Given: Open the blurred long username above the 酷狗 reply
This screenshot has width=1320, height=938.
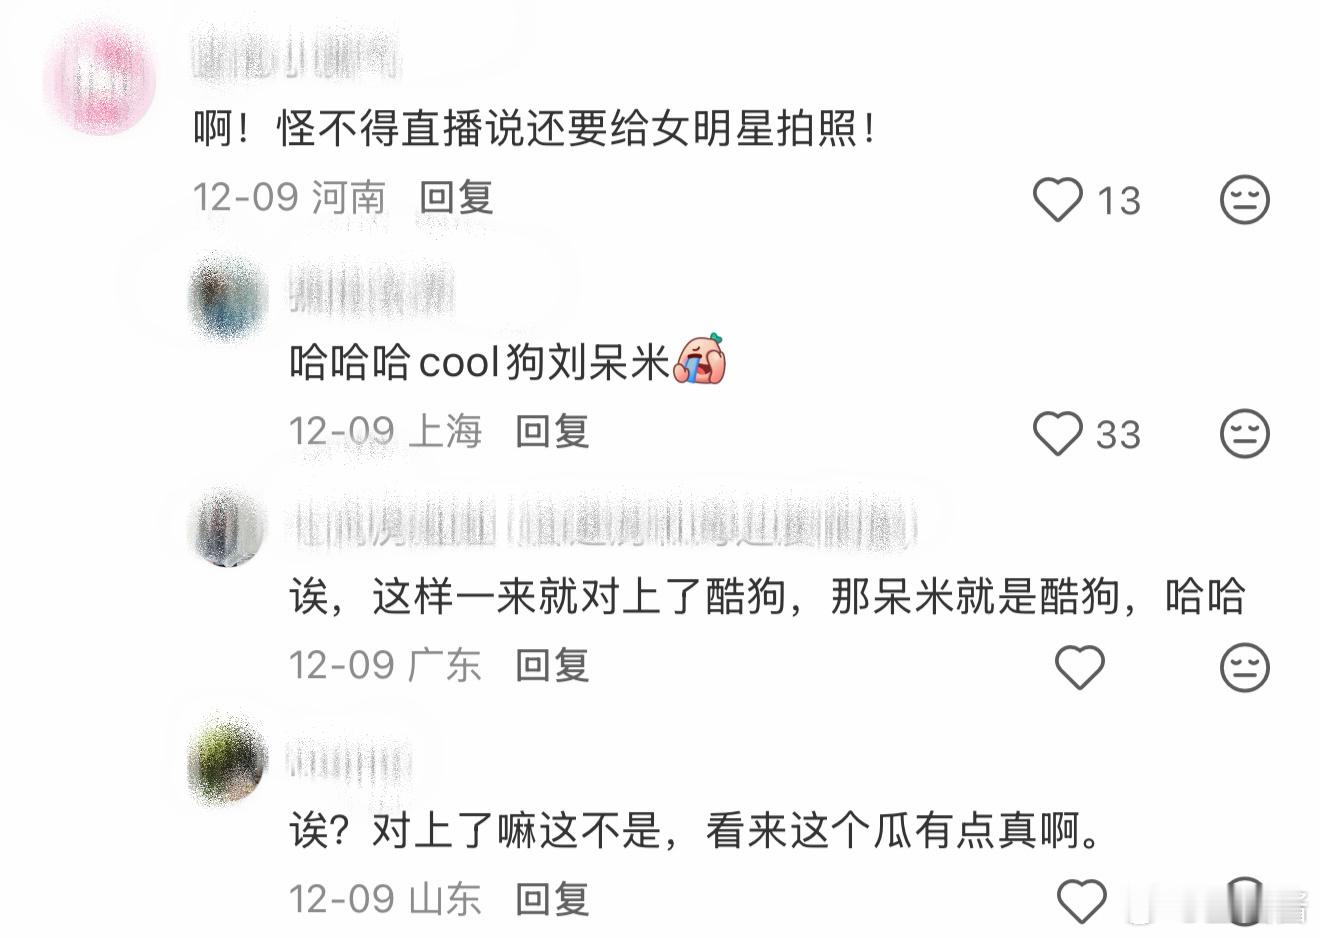Looking at the screenshot, I should [603, 524].
